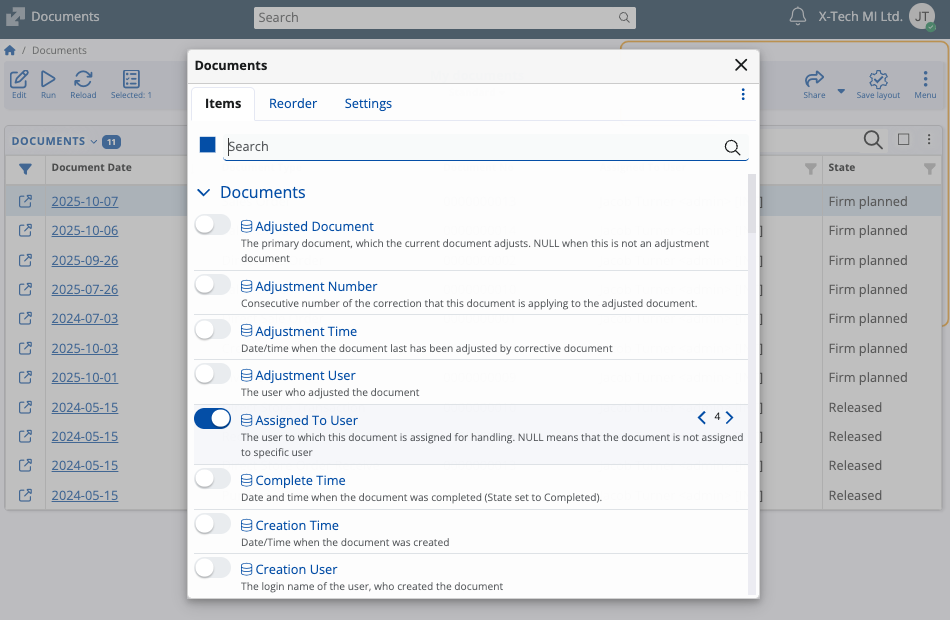Move Assigned To User right with arrow
This screenshot has width=950, height=620.
click(730, 417)
